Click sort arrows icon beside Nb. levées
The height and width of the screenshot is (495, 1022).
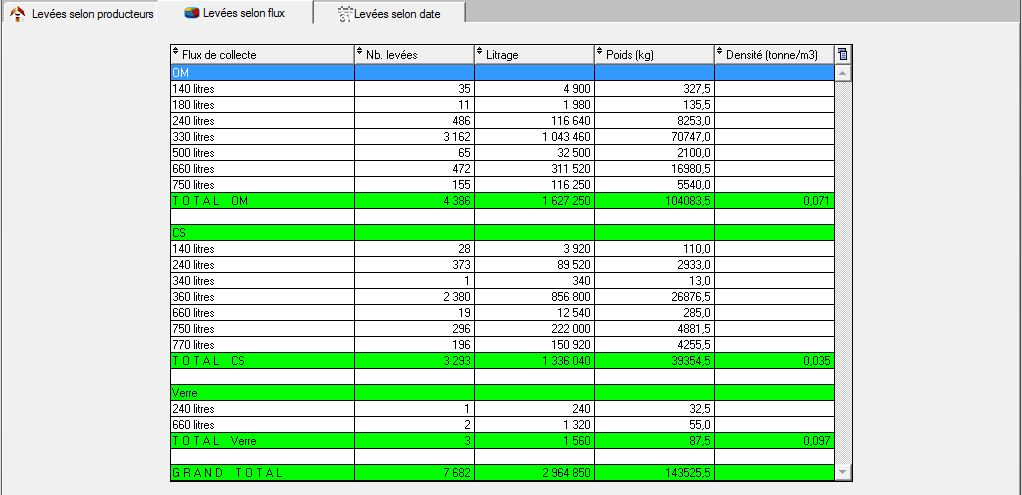pos(360,54)
